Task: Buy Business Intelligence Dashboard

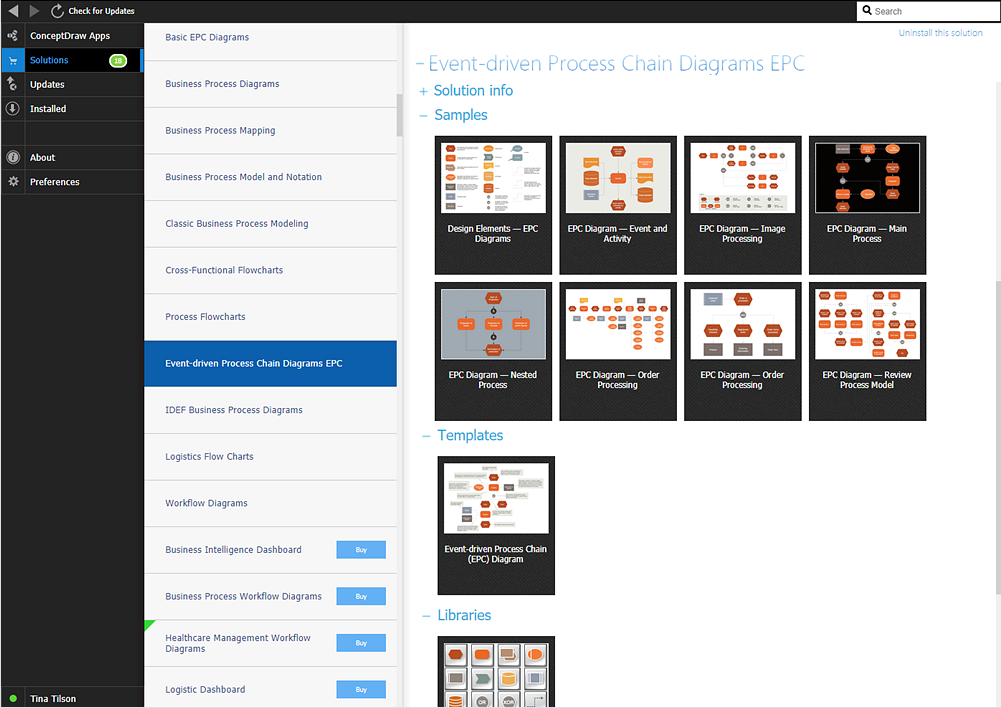Action: click(x=361, y=550)
